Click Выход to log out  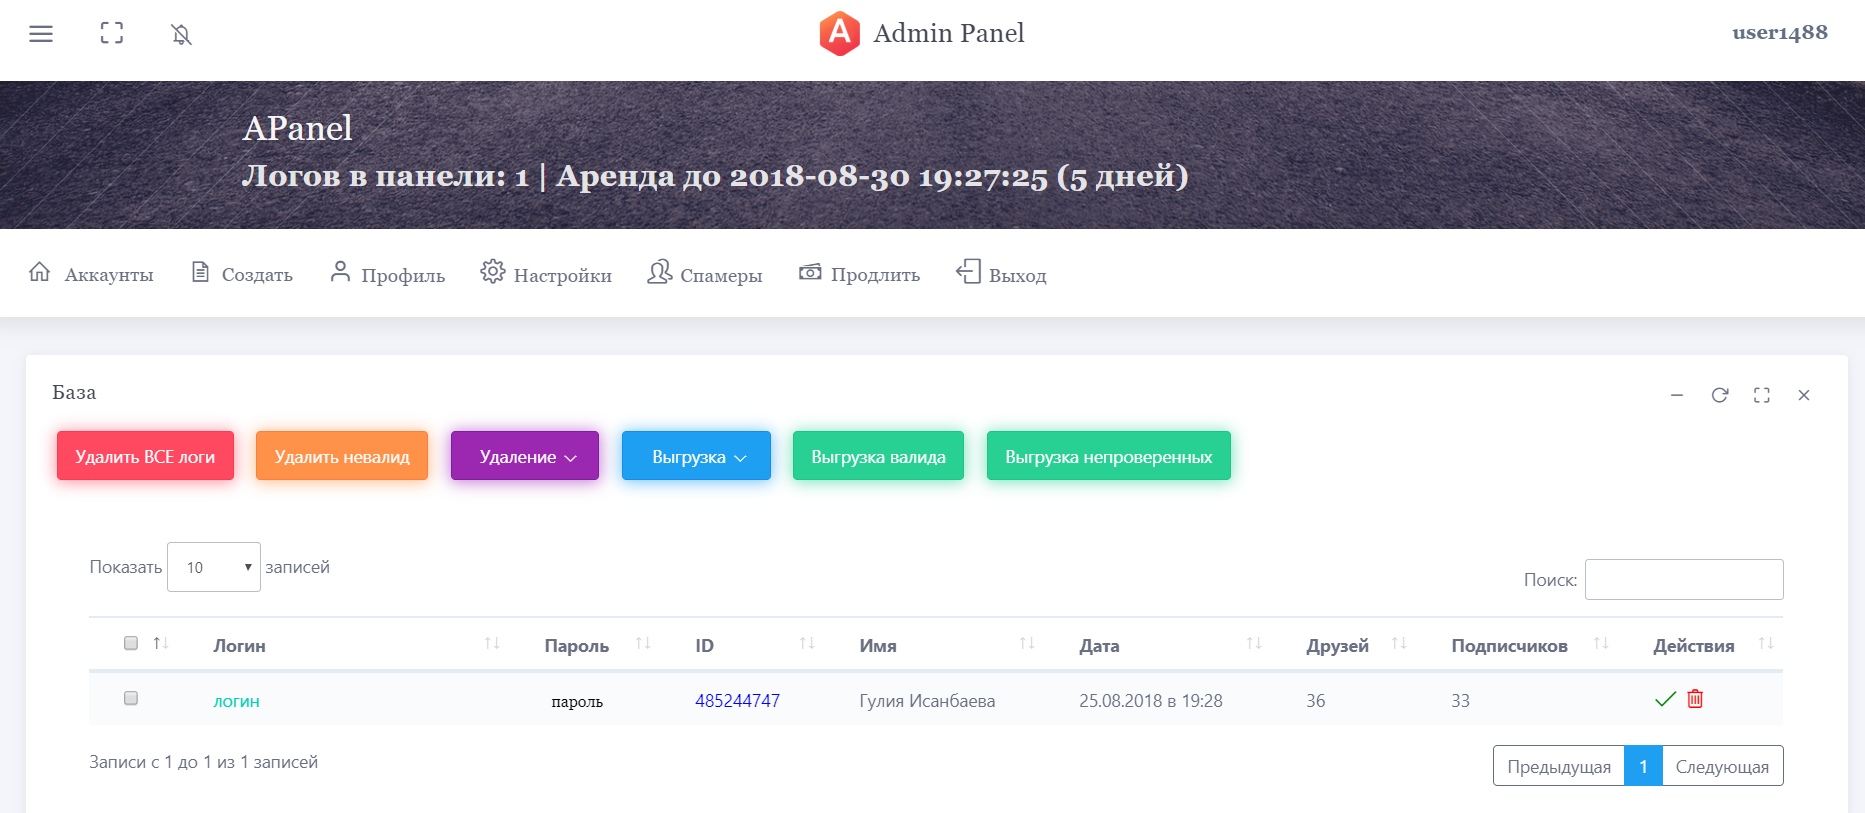1001,273
